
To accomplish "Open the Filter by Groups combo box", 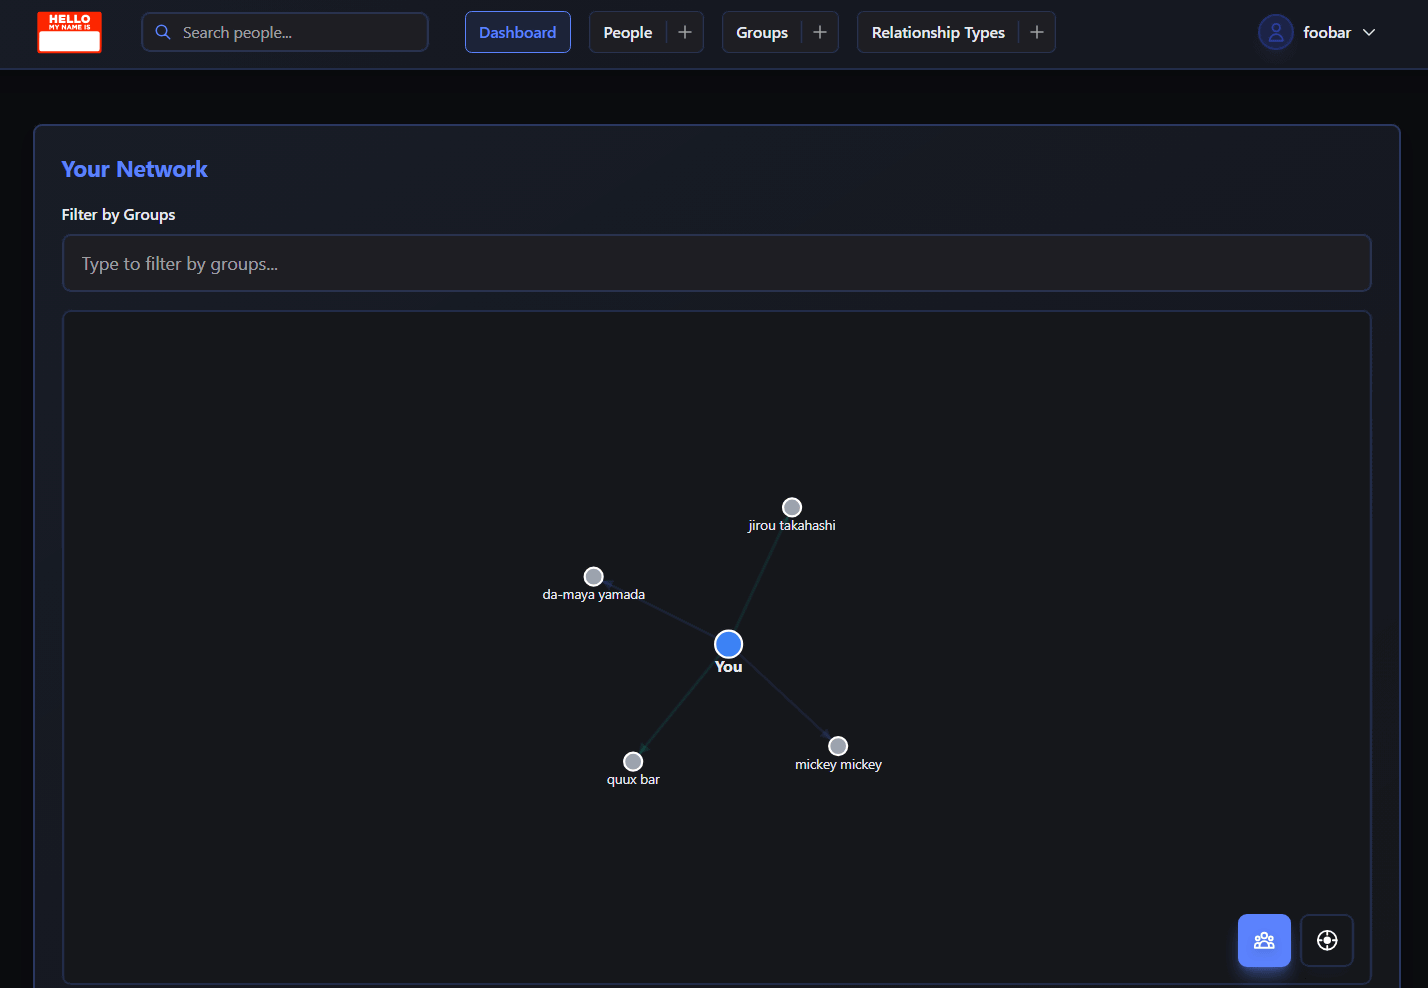I will coord(716,264).
